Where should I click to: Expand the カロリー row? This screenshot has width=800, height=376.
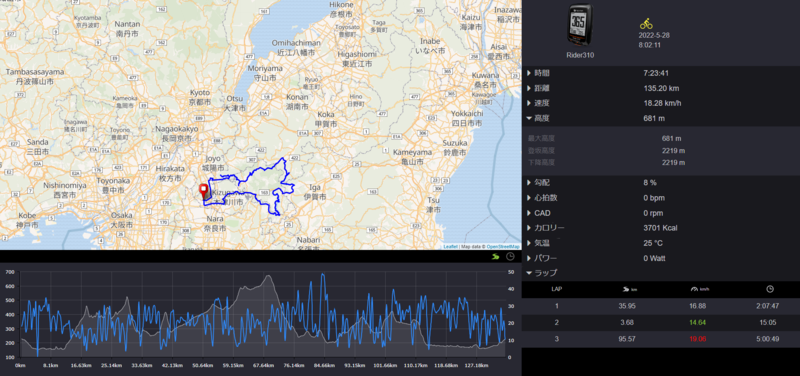(530, 228)
